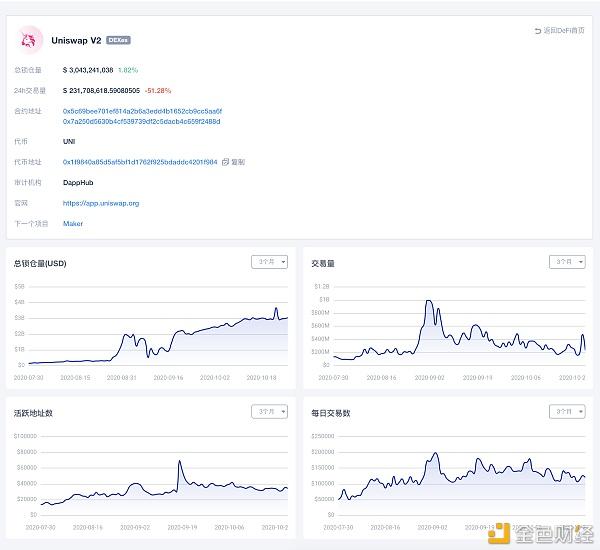600x550 pixels.
Task: Click the 每日交易数 chart title
Action: click(x=331, y=413)
